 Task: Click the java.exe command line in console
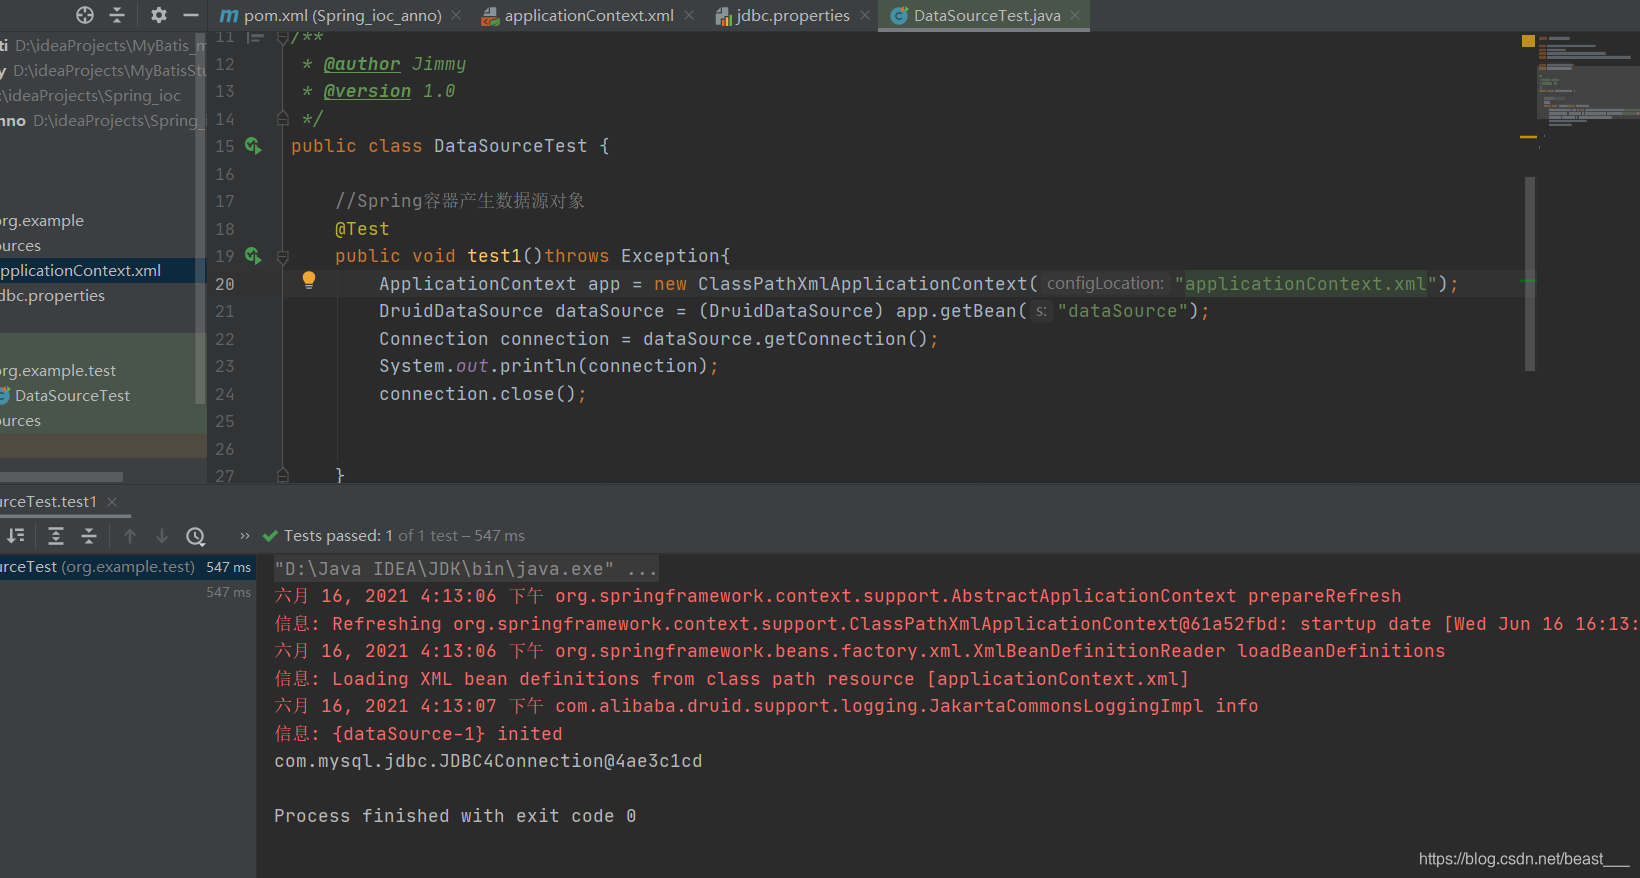466,569
